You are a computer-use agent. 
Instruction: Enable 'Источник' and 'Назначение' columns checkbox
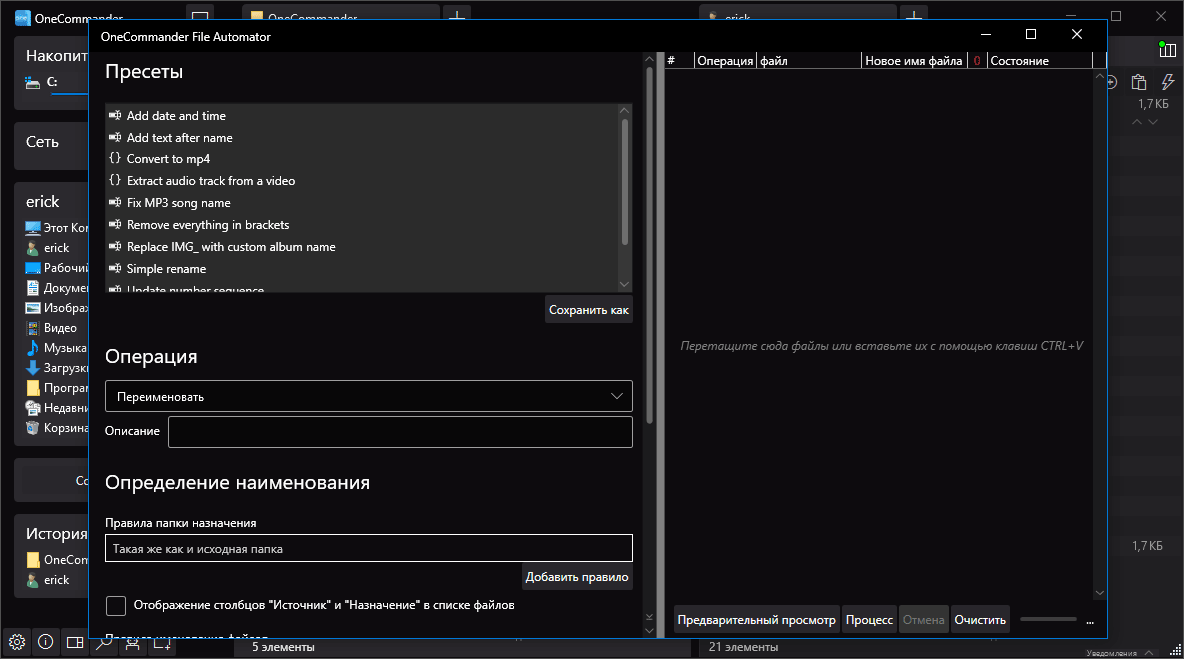click(x=116, y=605)
